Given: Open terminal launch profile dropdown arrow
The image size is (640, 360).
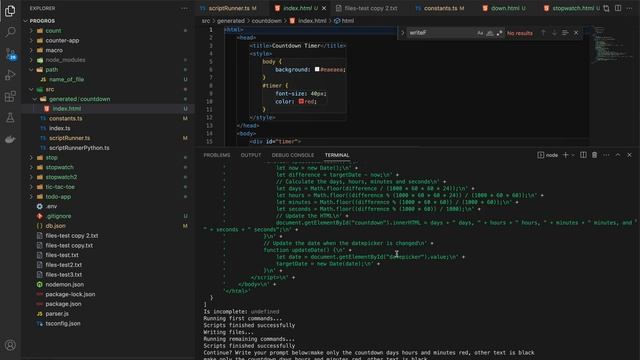Looking at the screenshot, I should 573,155.
